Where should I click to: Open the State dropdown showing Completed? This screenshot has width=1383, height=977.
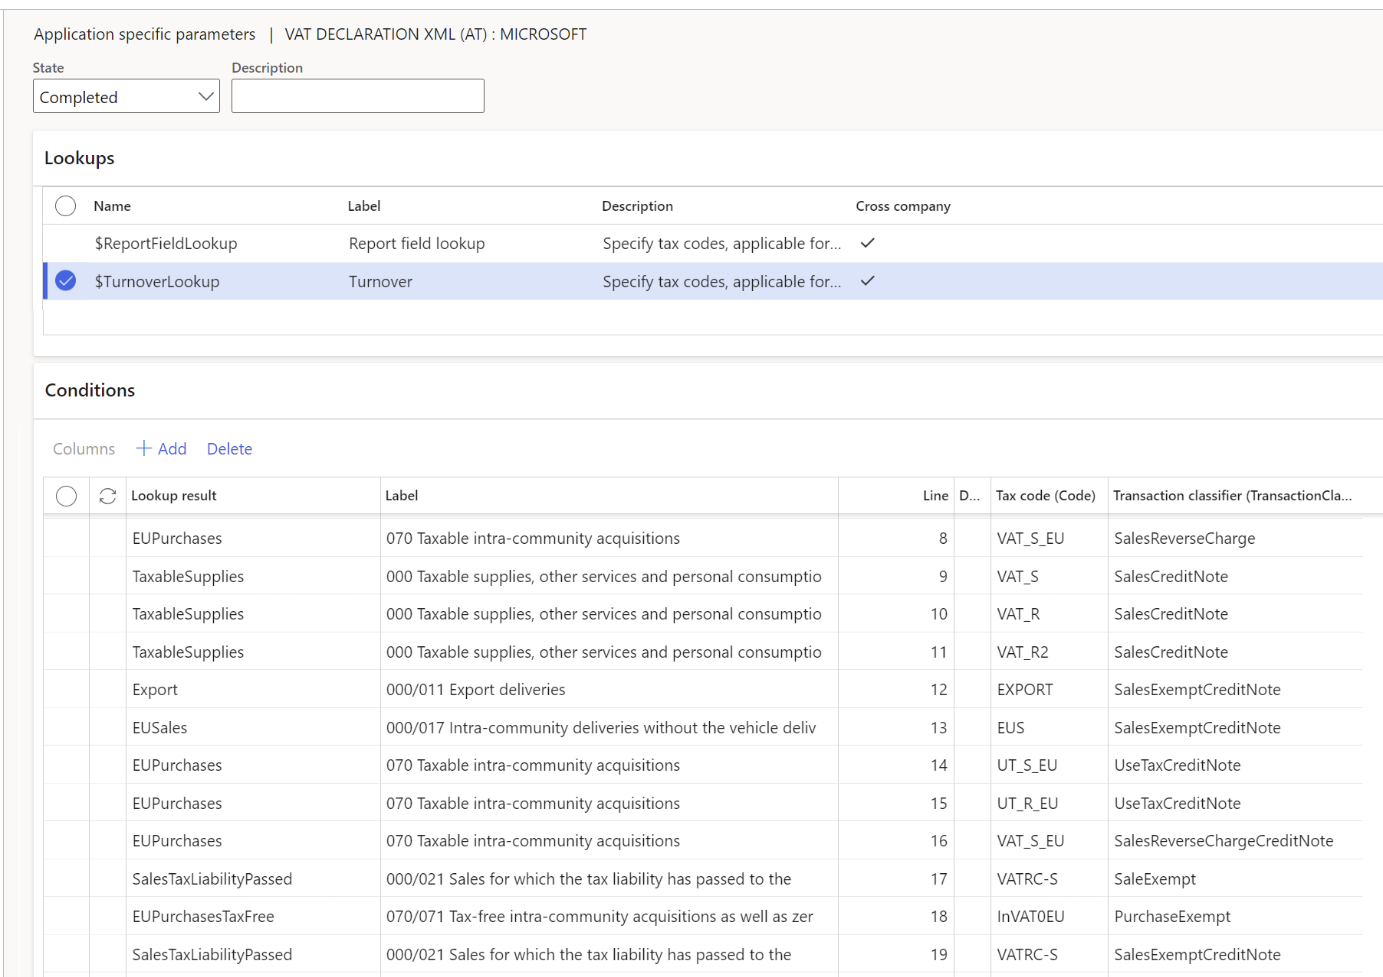126,97
